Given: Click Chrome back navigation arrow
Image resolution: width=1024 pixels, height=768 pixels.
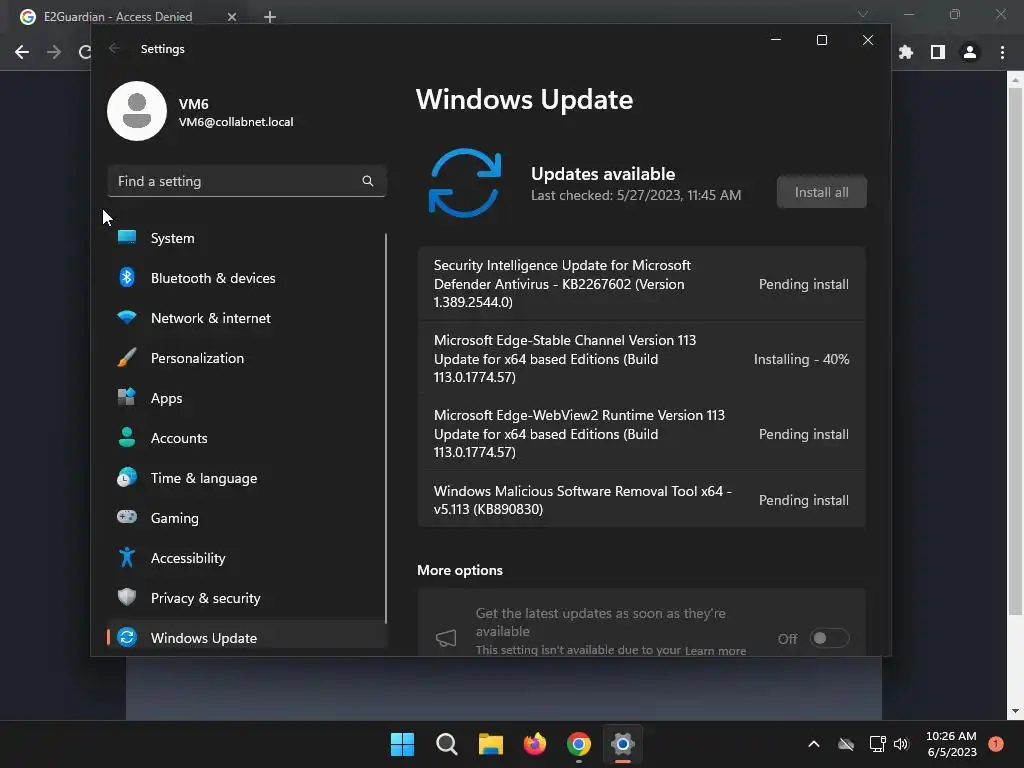Looking at the screenshot, I should 22,52.
